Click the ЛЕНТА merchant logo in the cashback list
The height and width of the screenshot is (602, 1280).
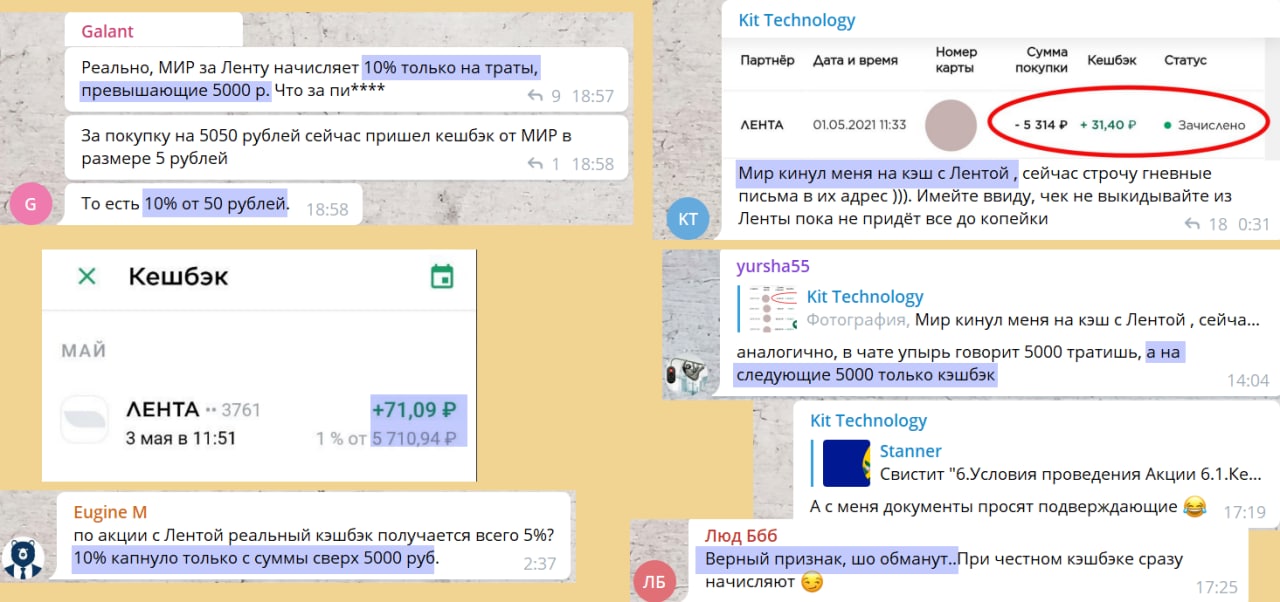[86, 420]
